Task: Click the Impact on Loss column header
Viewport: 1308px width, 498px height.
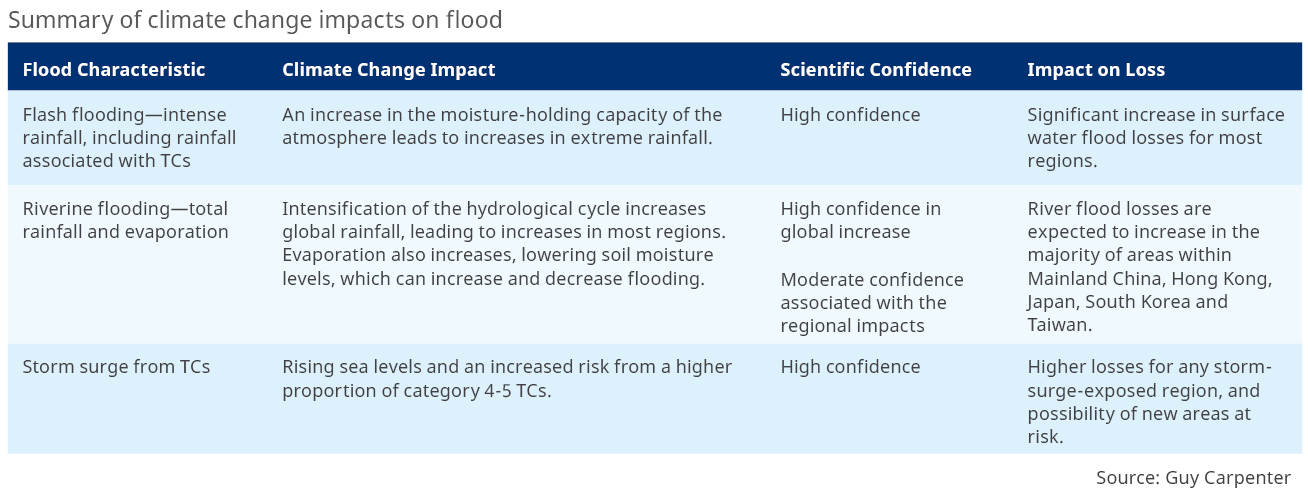Action: (1095, 69)
